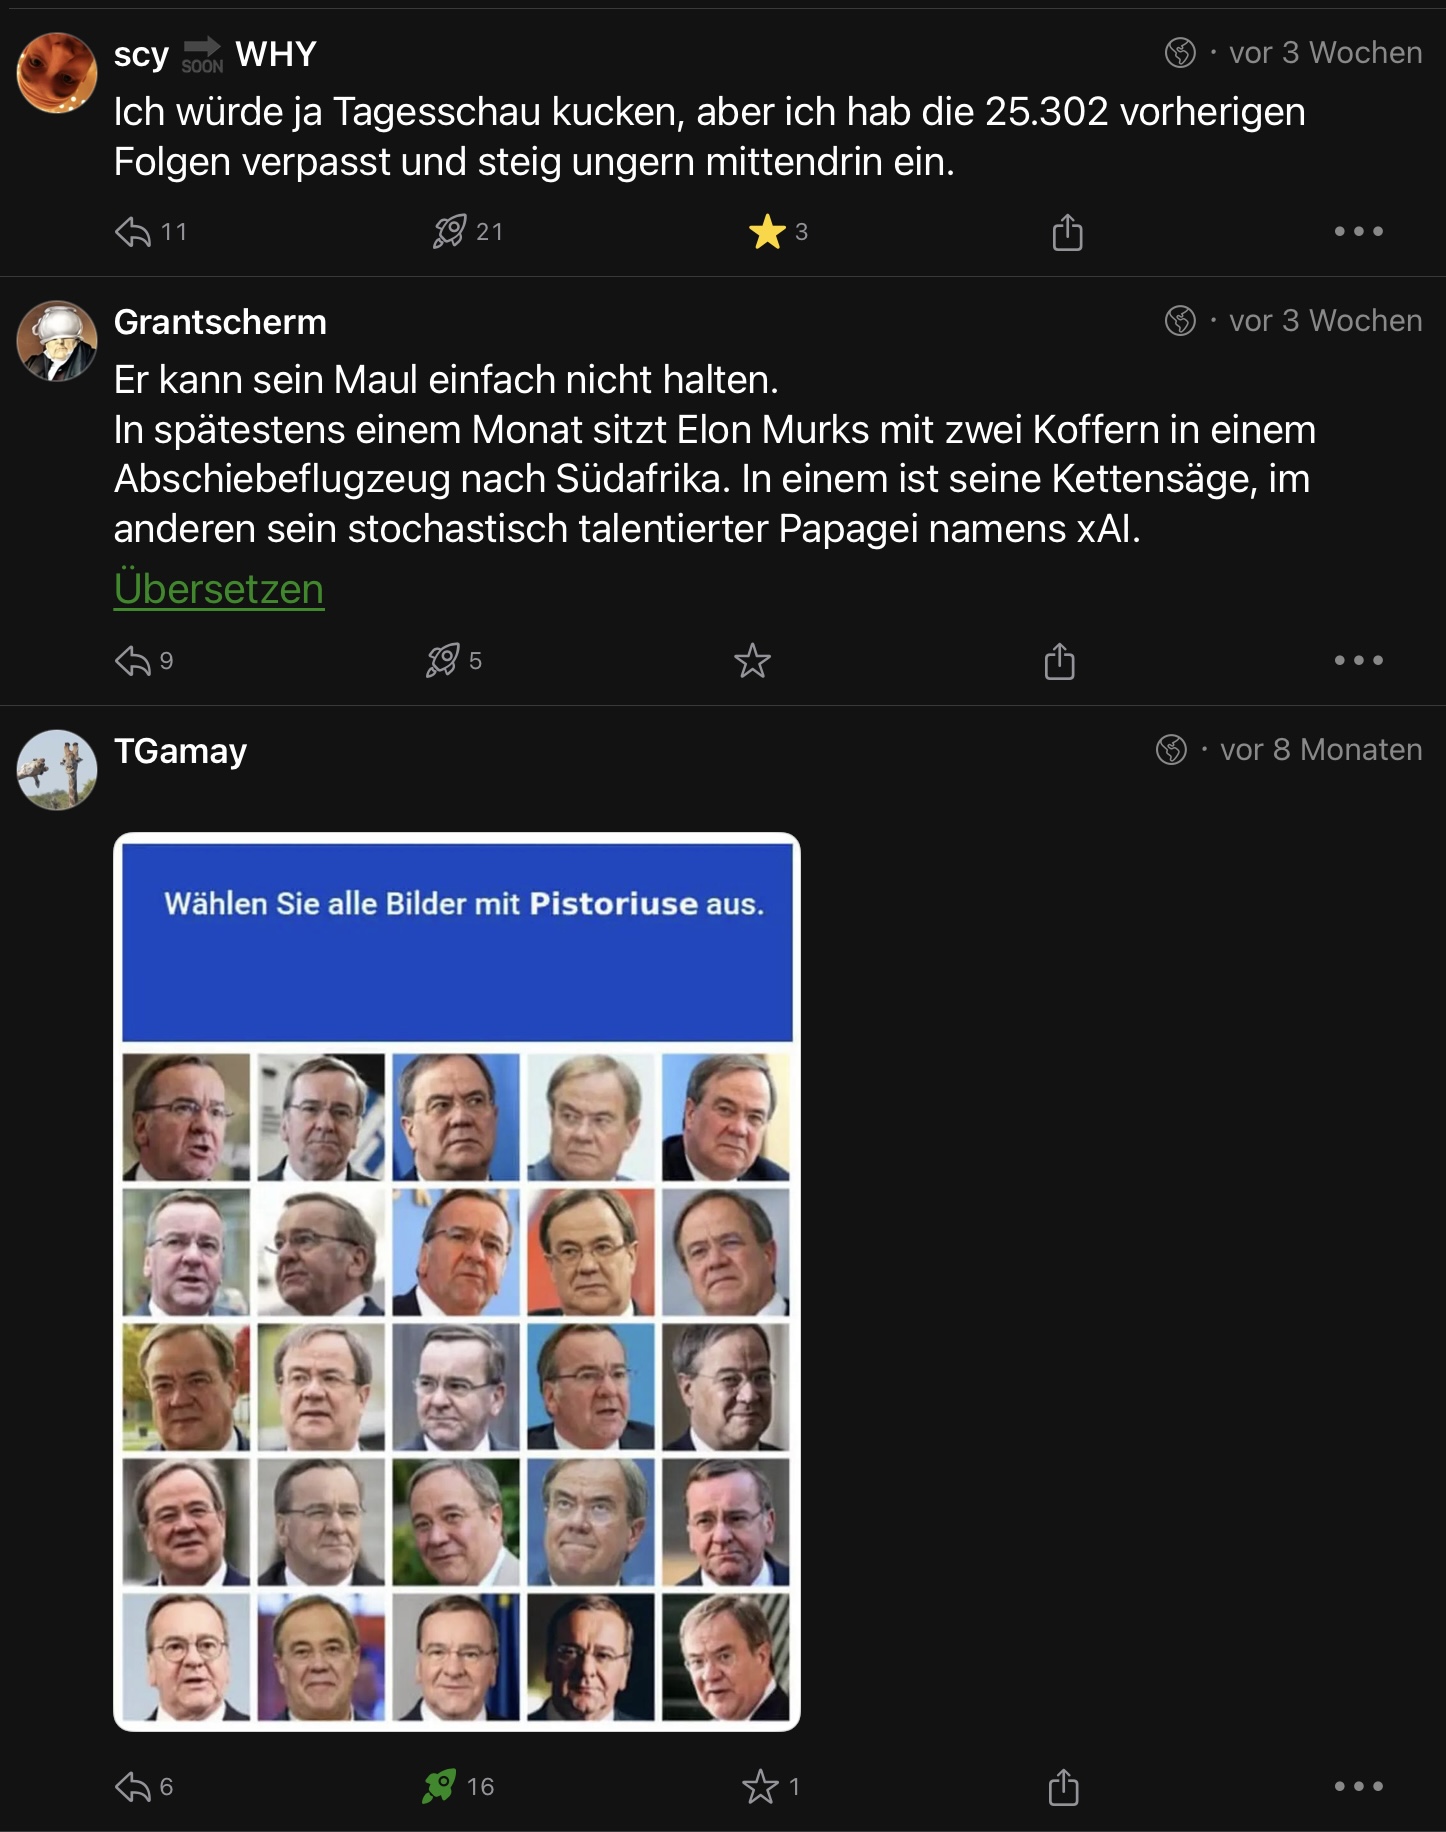Image resolution: width=1446 pixels, height=1832 pixels.
Task: Open more options for TGamay's post
Action: [x=1358, y=1787]
